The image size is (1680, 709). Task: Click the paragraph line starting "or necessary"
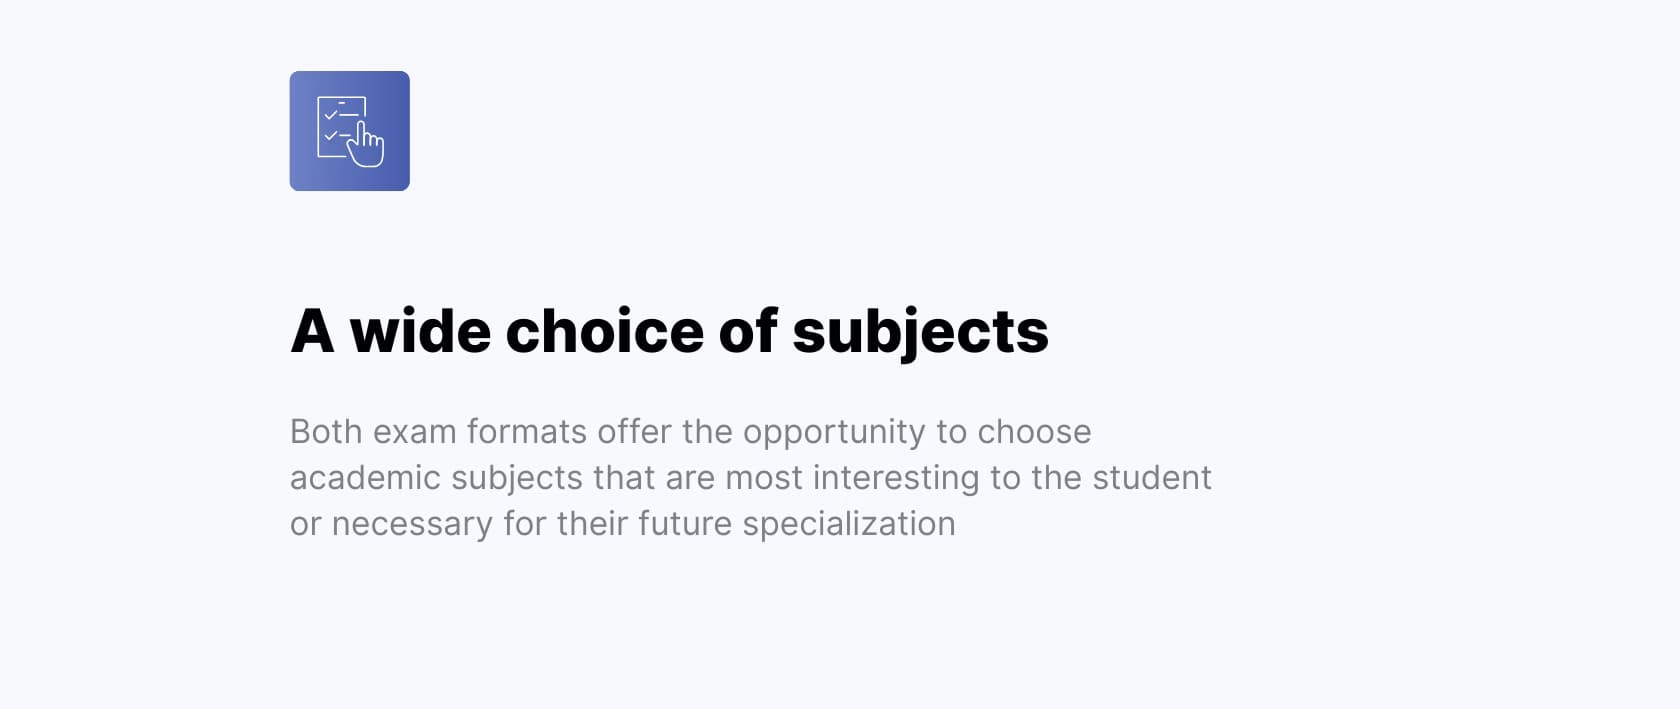[x=622, y=524]
